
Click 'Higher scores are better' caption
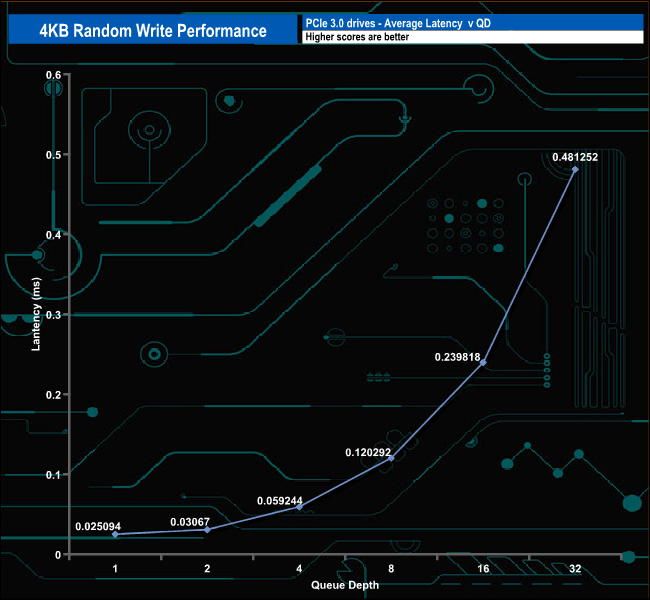pos(357,37)
